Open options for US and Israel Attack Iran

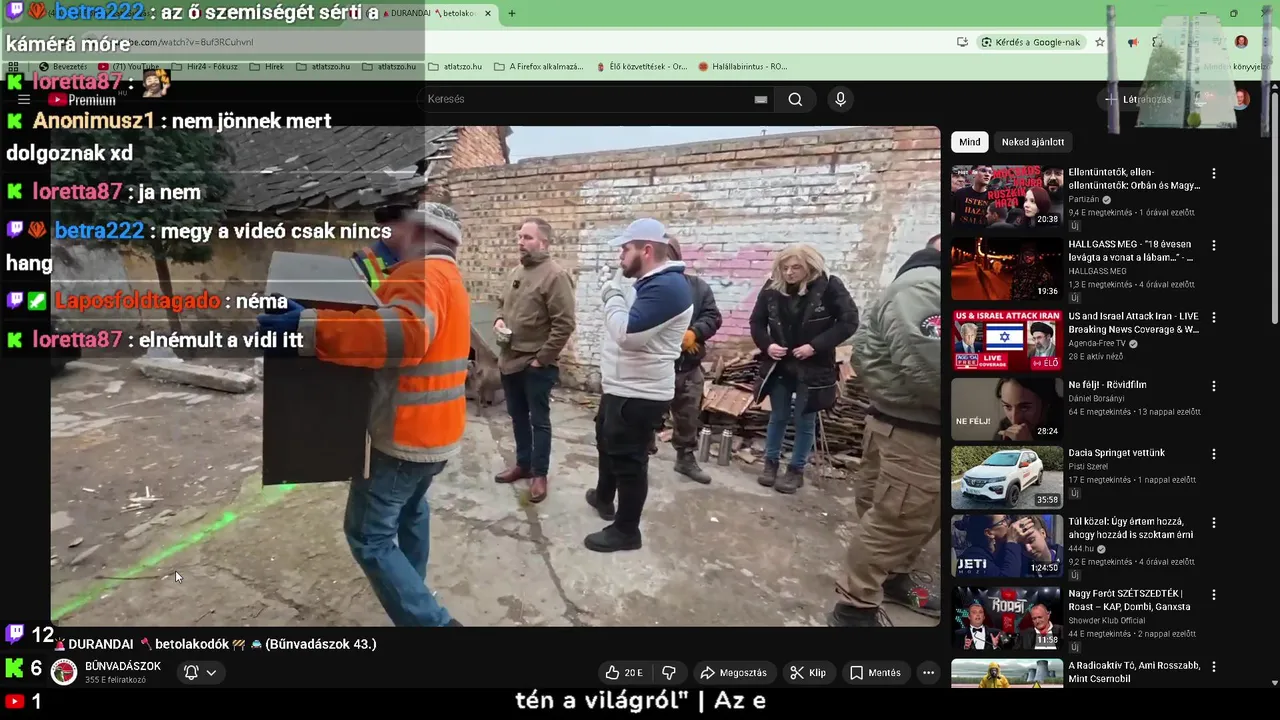coord(1214,317)
